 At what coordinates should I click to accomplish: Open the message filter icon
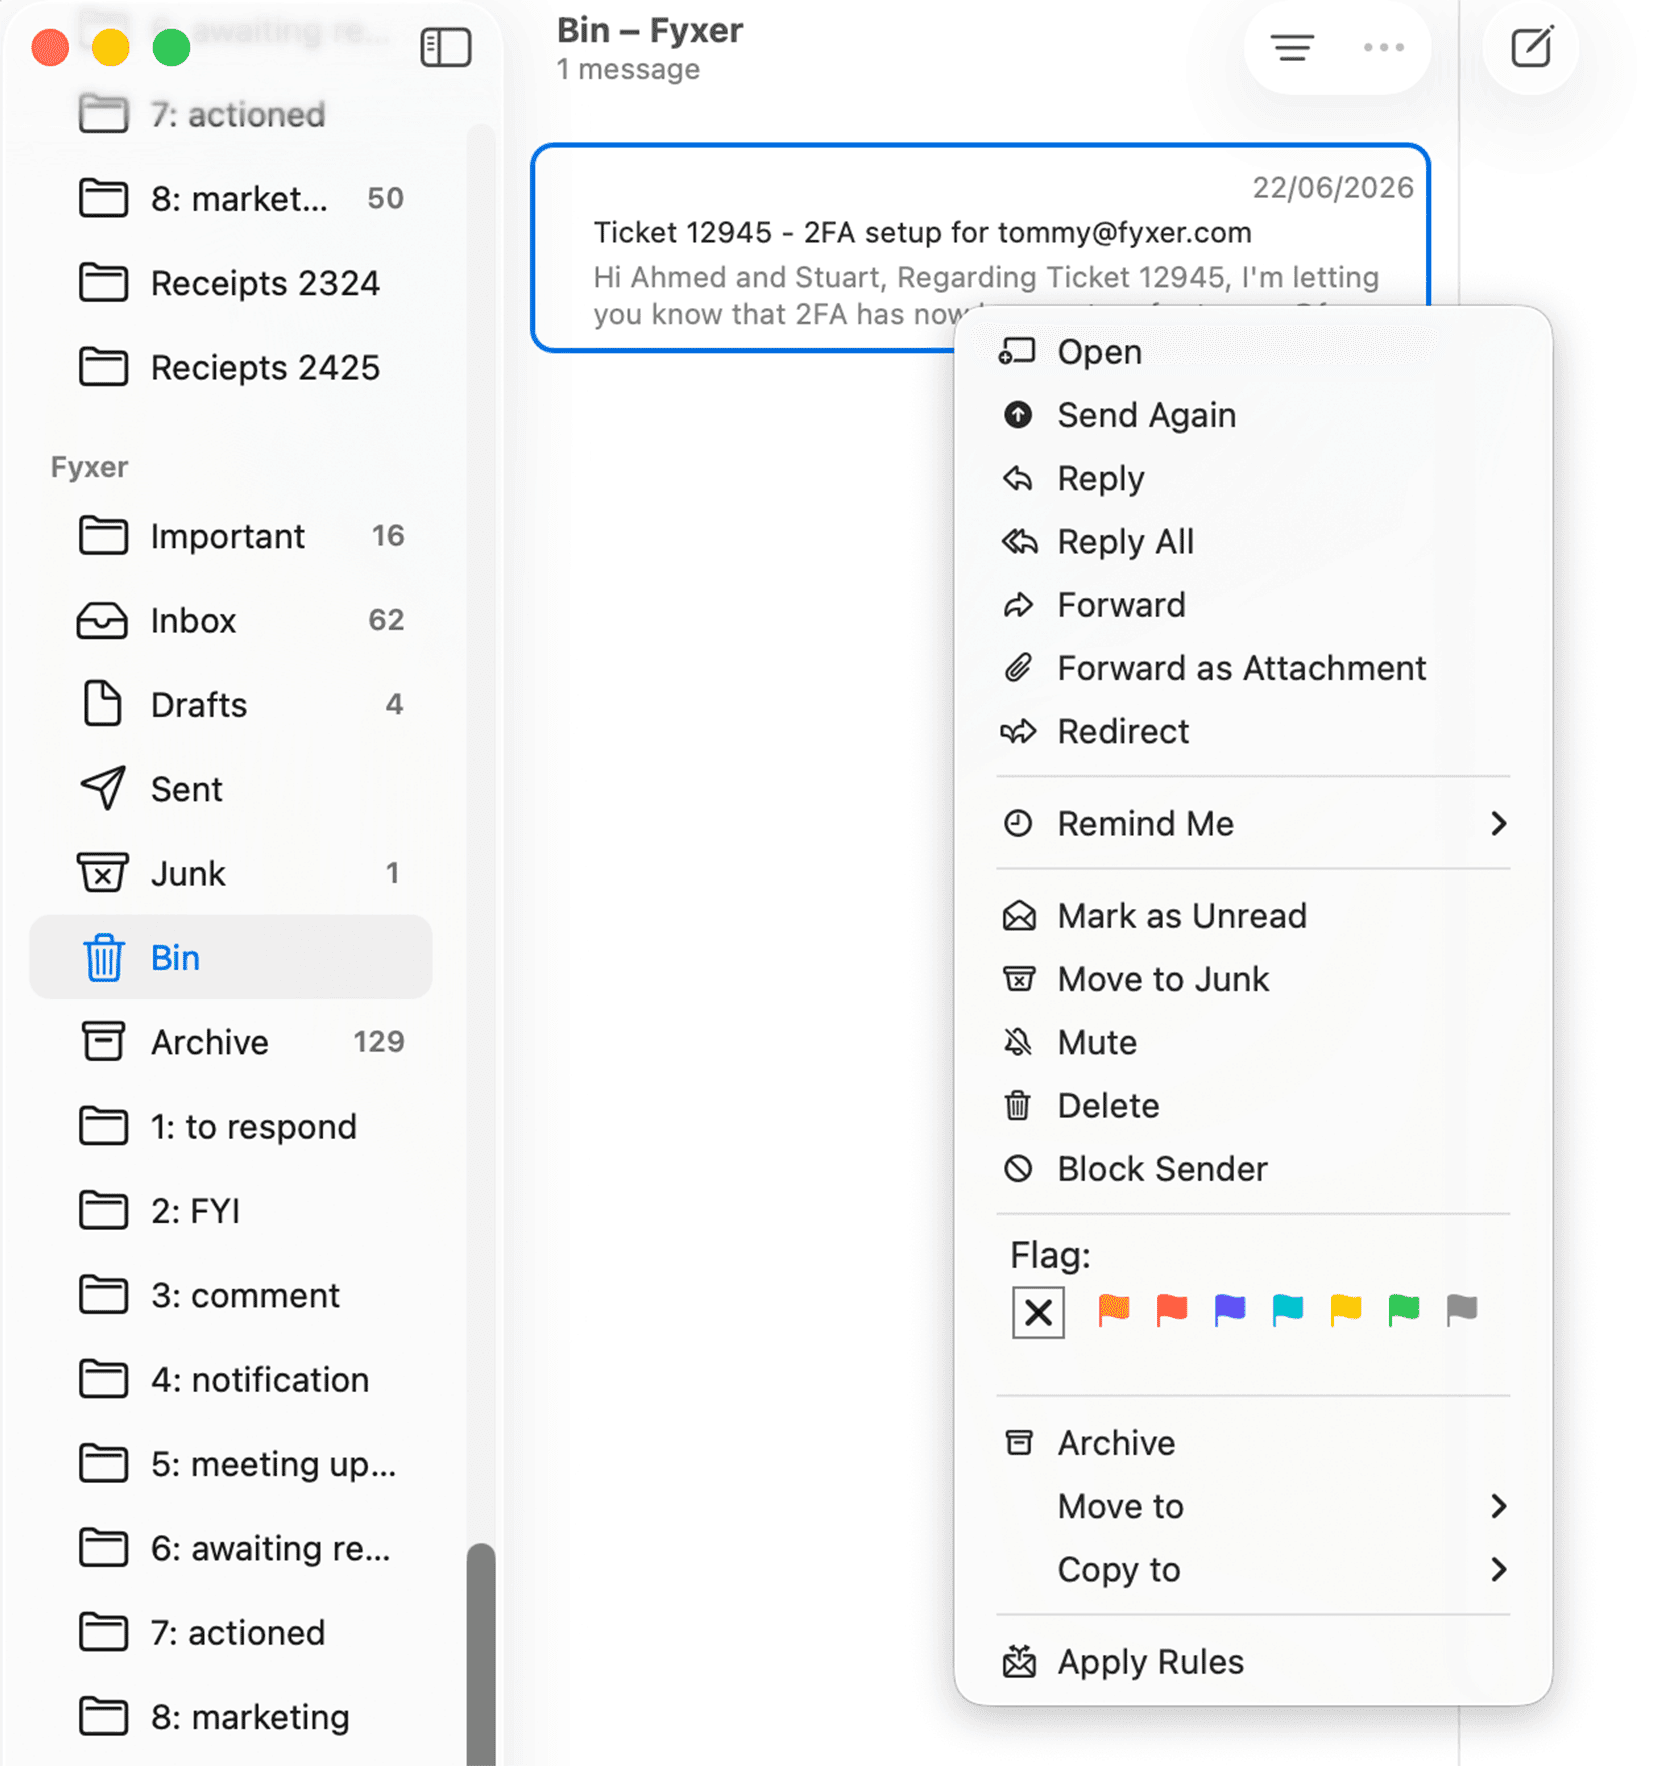click(x=1291, y=47)
